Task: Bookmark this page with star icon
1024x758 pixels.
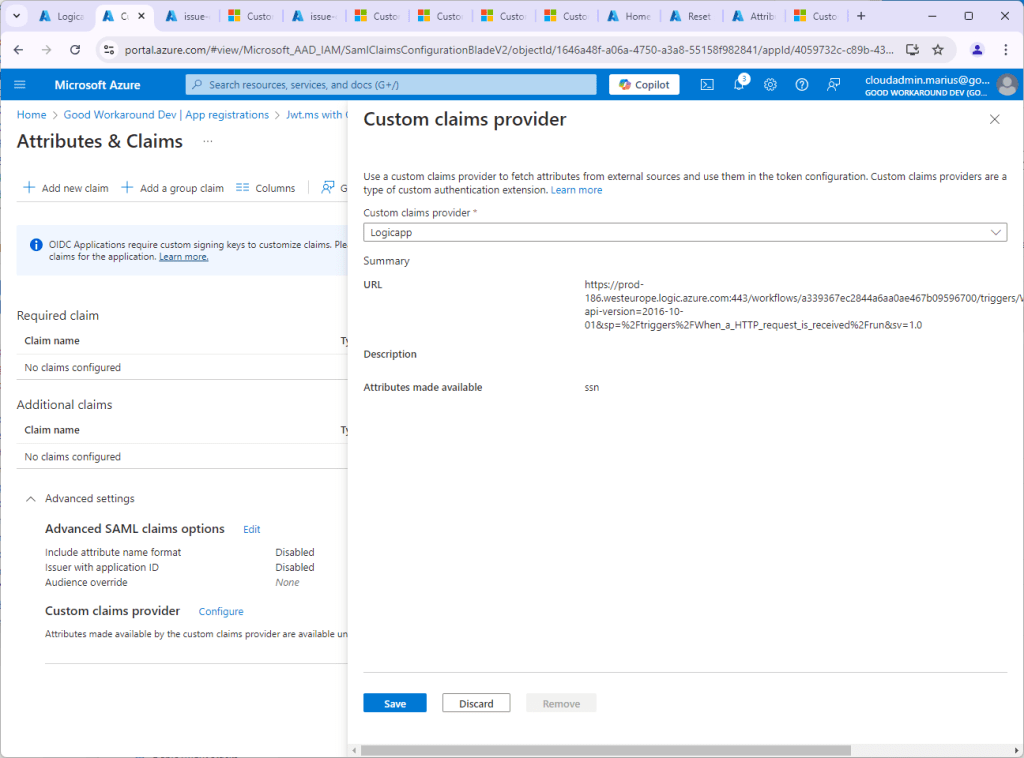Action: [938, 49]
